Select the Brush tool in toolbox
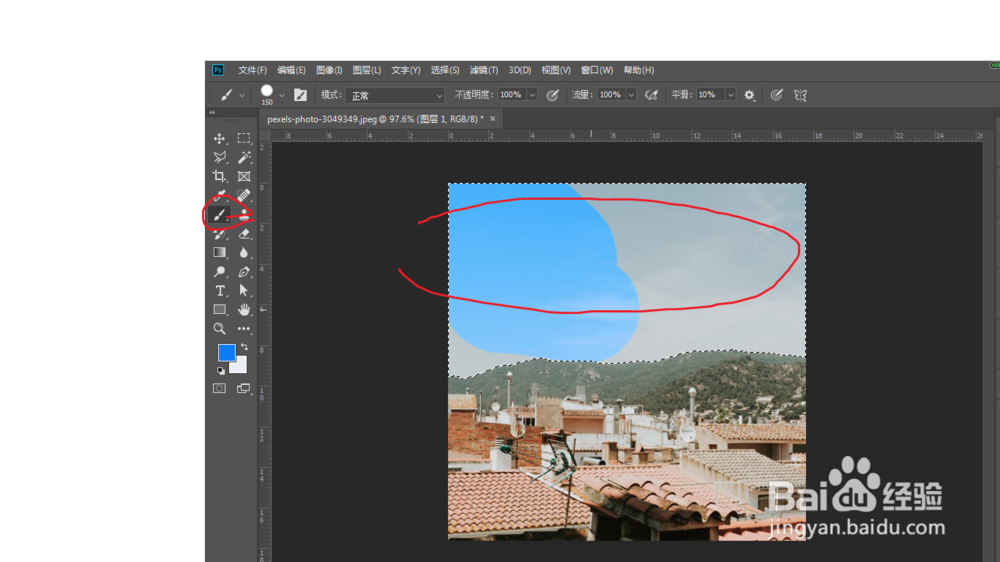Viewport: 1000px width, 562px height. (x=219, y=215)
